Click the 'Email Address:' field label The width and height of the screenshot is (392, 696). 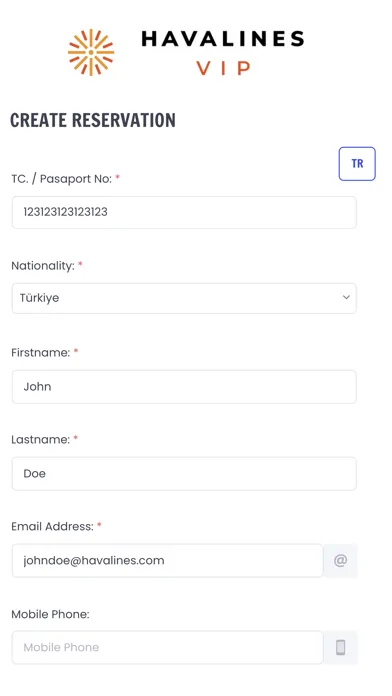coord(52,526)
